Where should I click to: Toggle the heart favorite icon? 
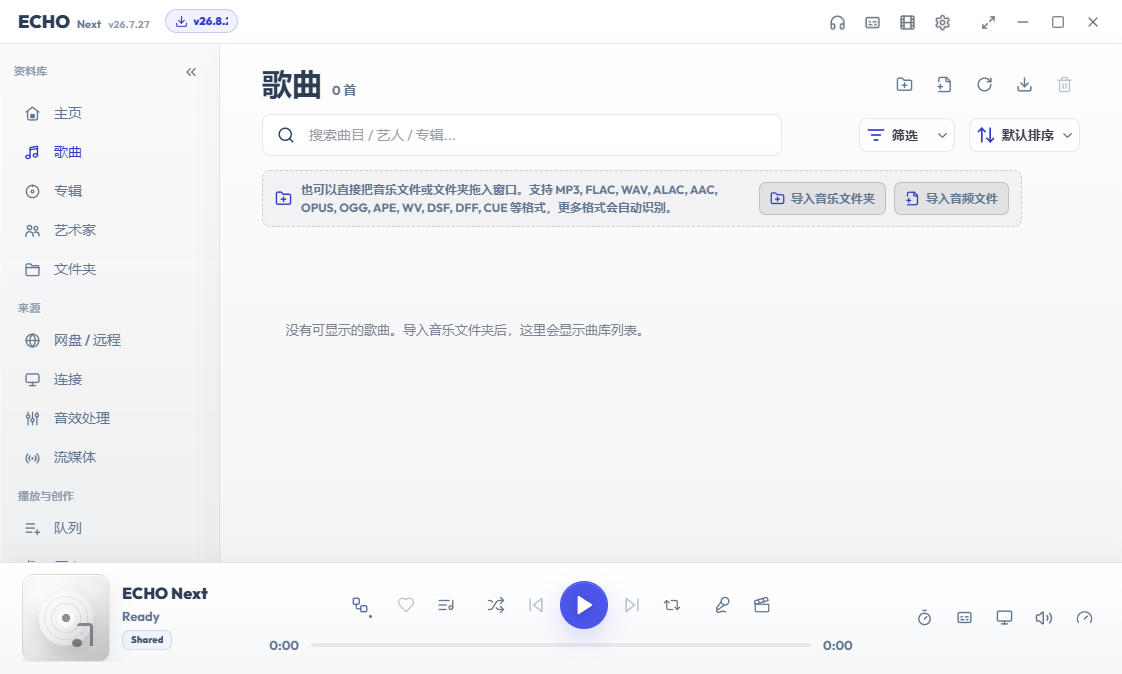coord(406,605)
